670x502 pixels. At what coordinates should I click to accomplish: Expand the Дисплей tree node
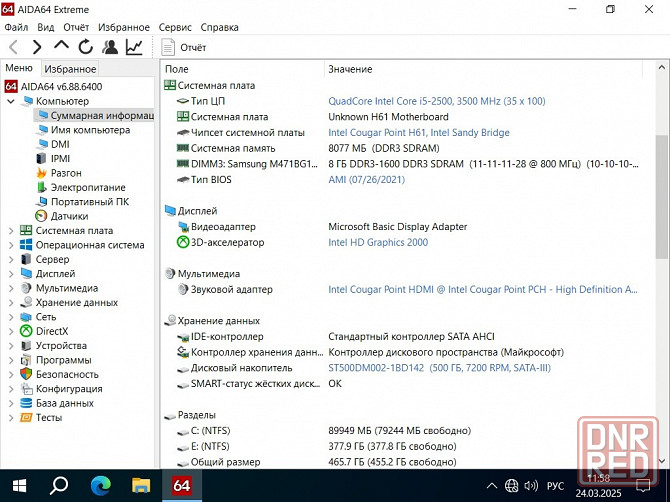[x=11, y=274]
